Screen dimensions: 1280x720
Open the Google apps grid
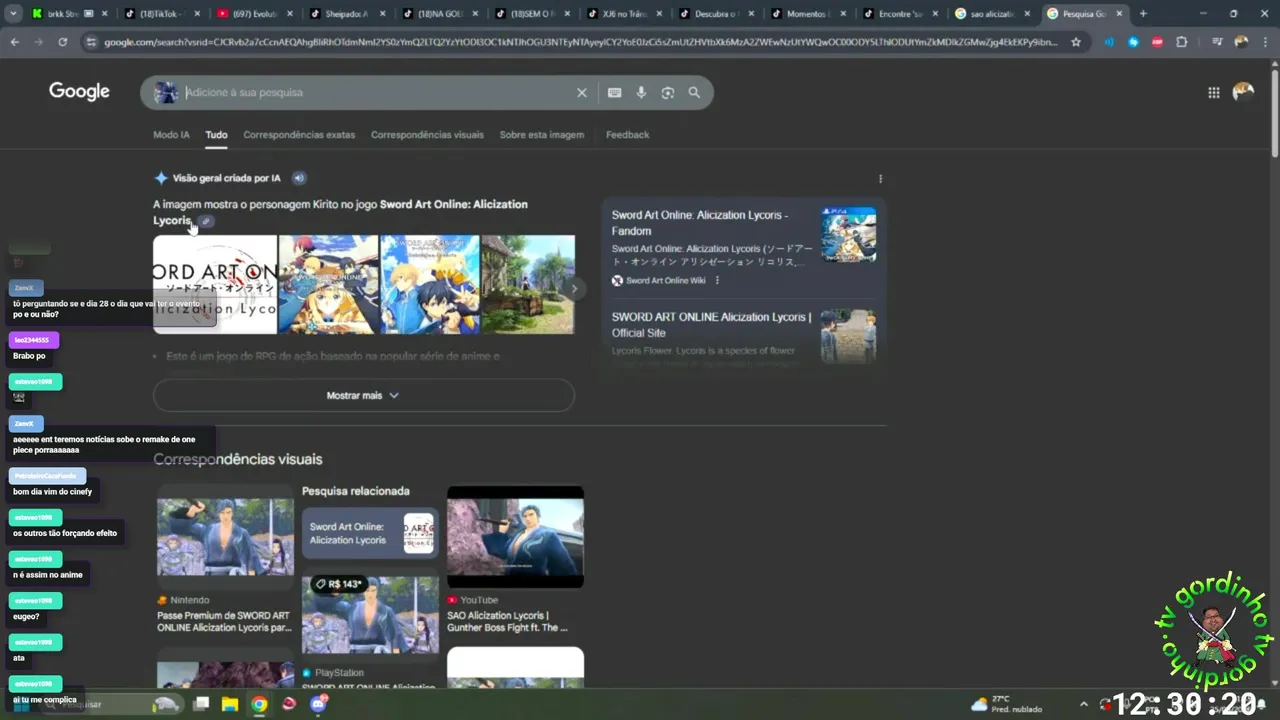coord(1213,92)
